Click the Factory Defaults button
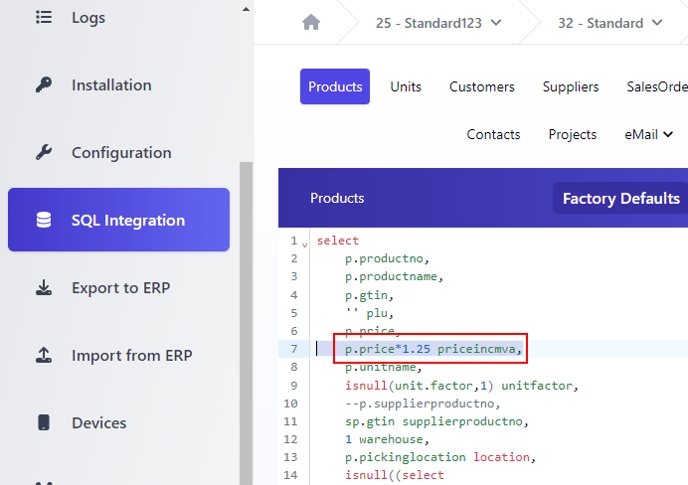The width and height of the screenshot is (688, 485). click(x=621, y=198)
